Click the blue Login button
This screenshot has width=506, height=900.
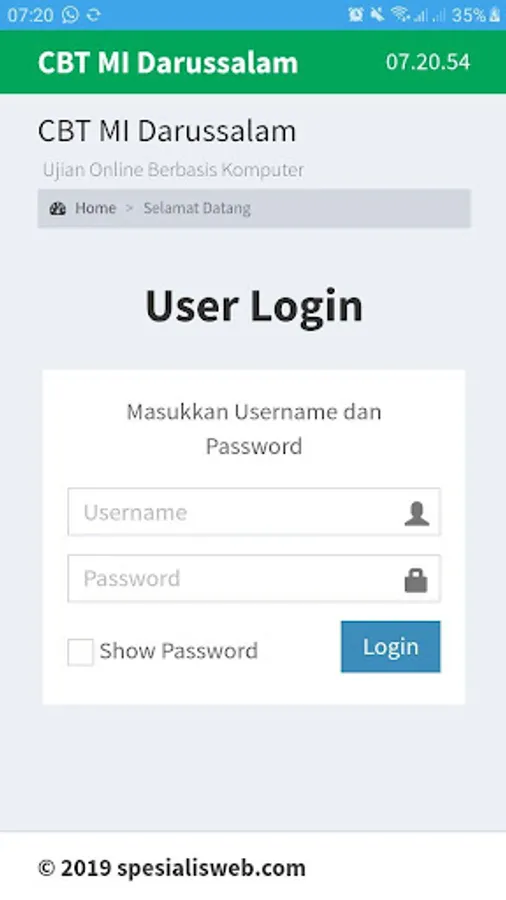point(391,646)
